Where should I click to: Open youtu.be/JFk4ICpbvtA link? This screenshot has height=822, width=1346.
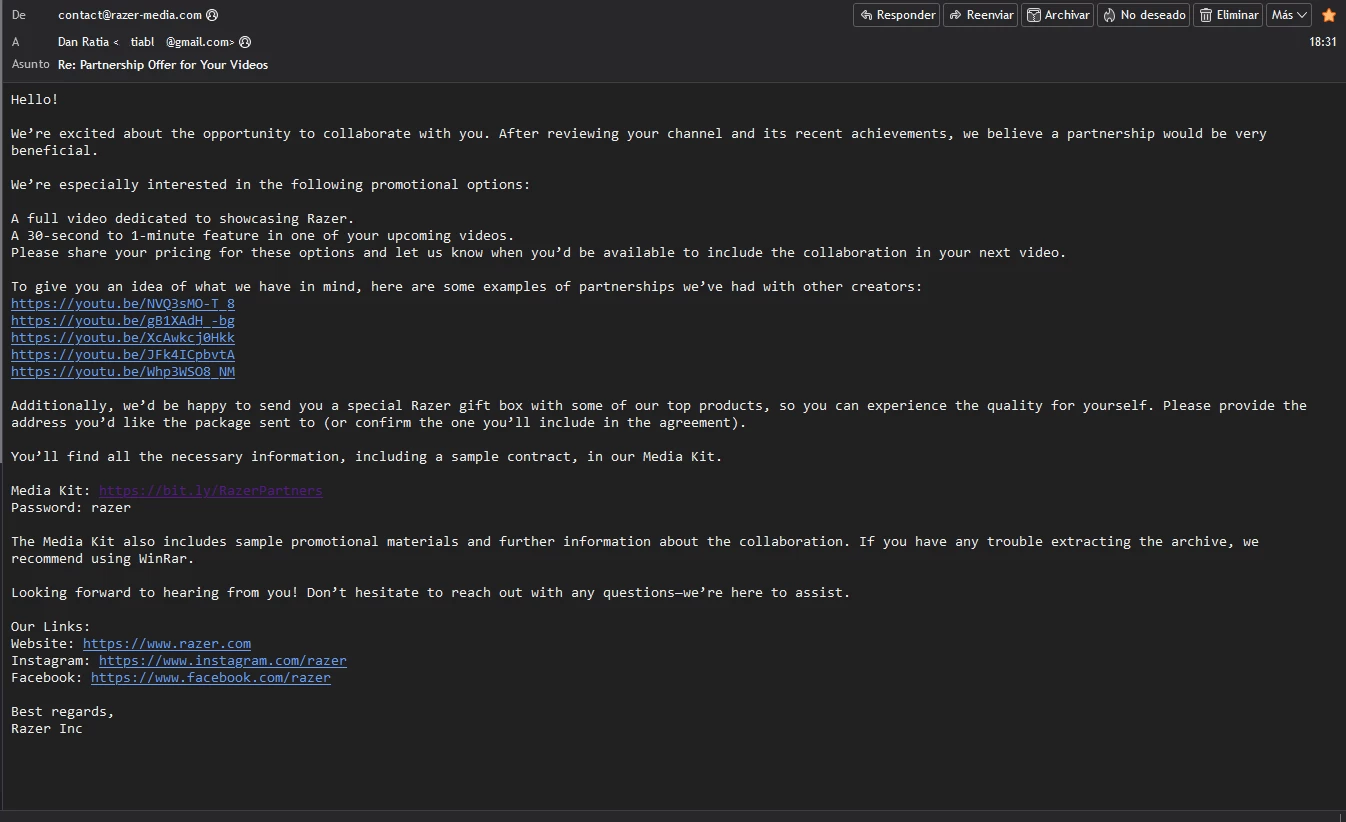coord(123,355)
